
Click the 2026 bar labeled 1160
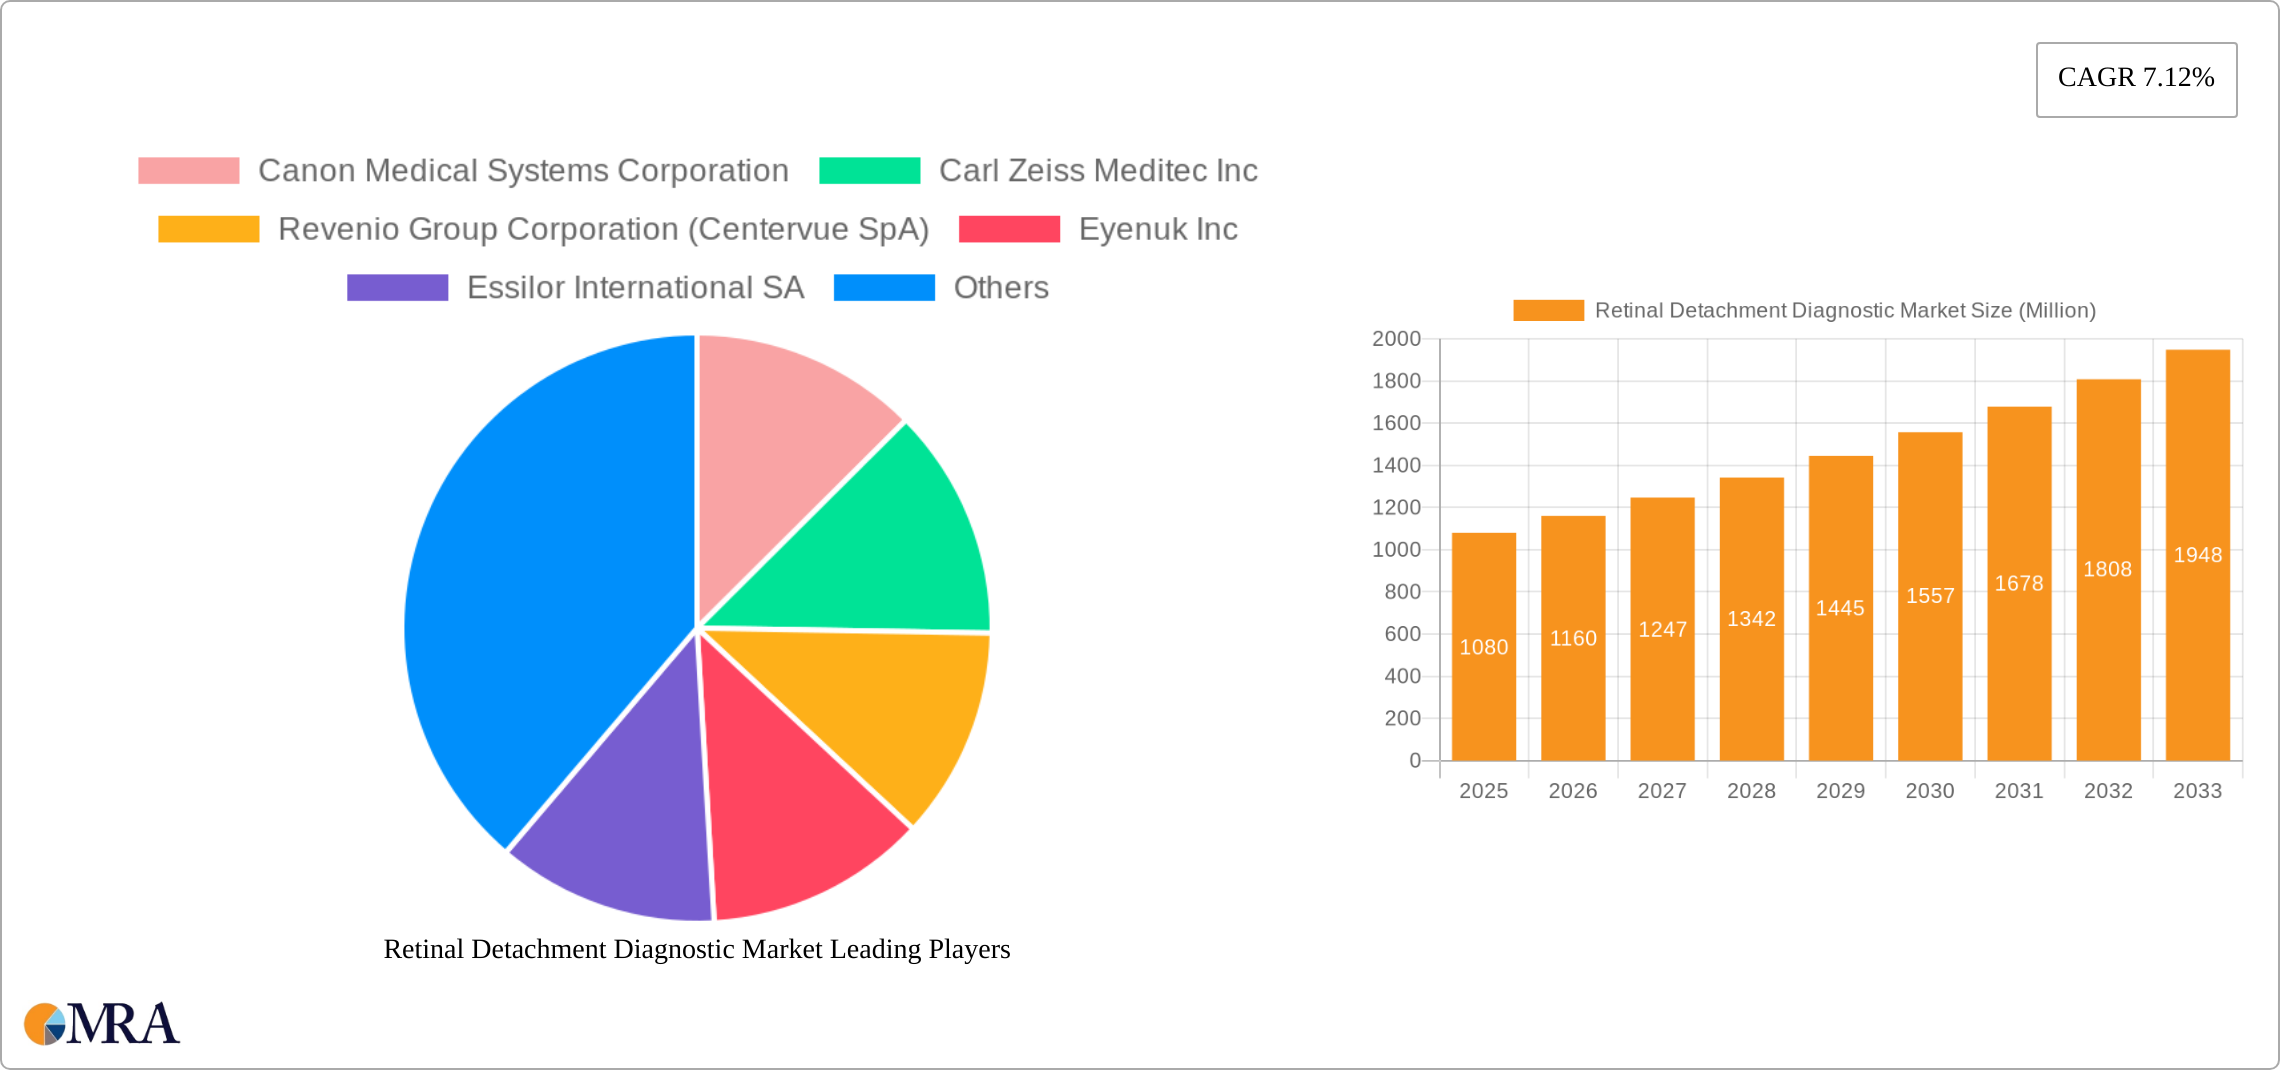(1573, 638)
